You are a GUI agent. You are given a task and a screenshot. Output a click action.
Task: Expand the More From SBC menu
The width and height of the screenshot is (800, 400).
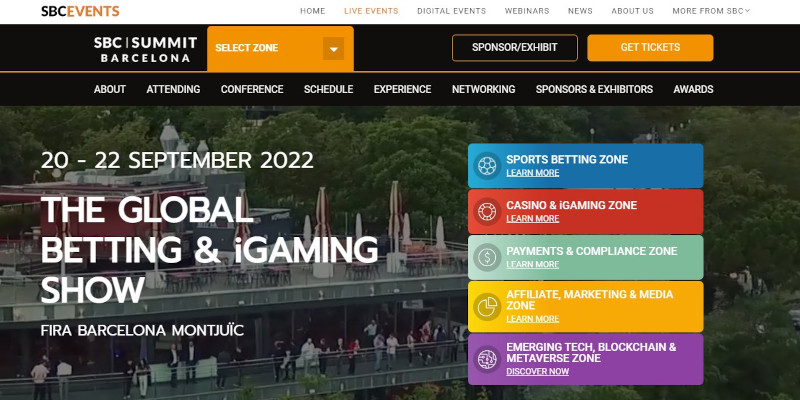tap(711, 11)
